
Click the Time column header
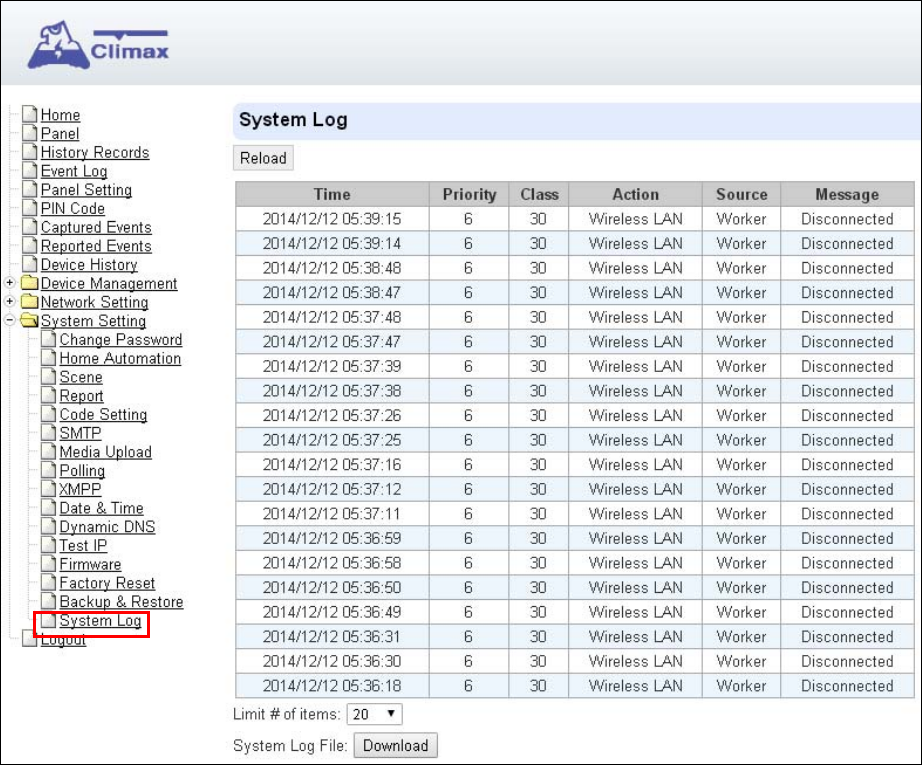[x=332, y=195]
